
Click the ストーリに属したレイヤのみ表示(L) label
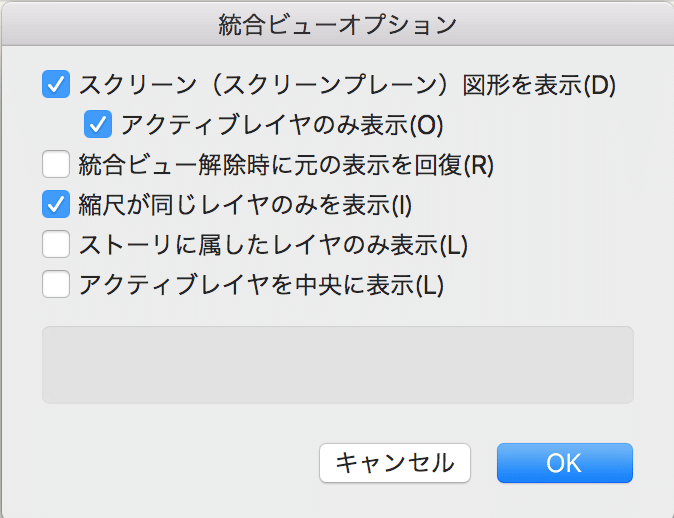click(x=273, y=244)
